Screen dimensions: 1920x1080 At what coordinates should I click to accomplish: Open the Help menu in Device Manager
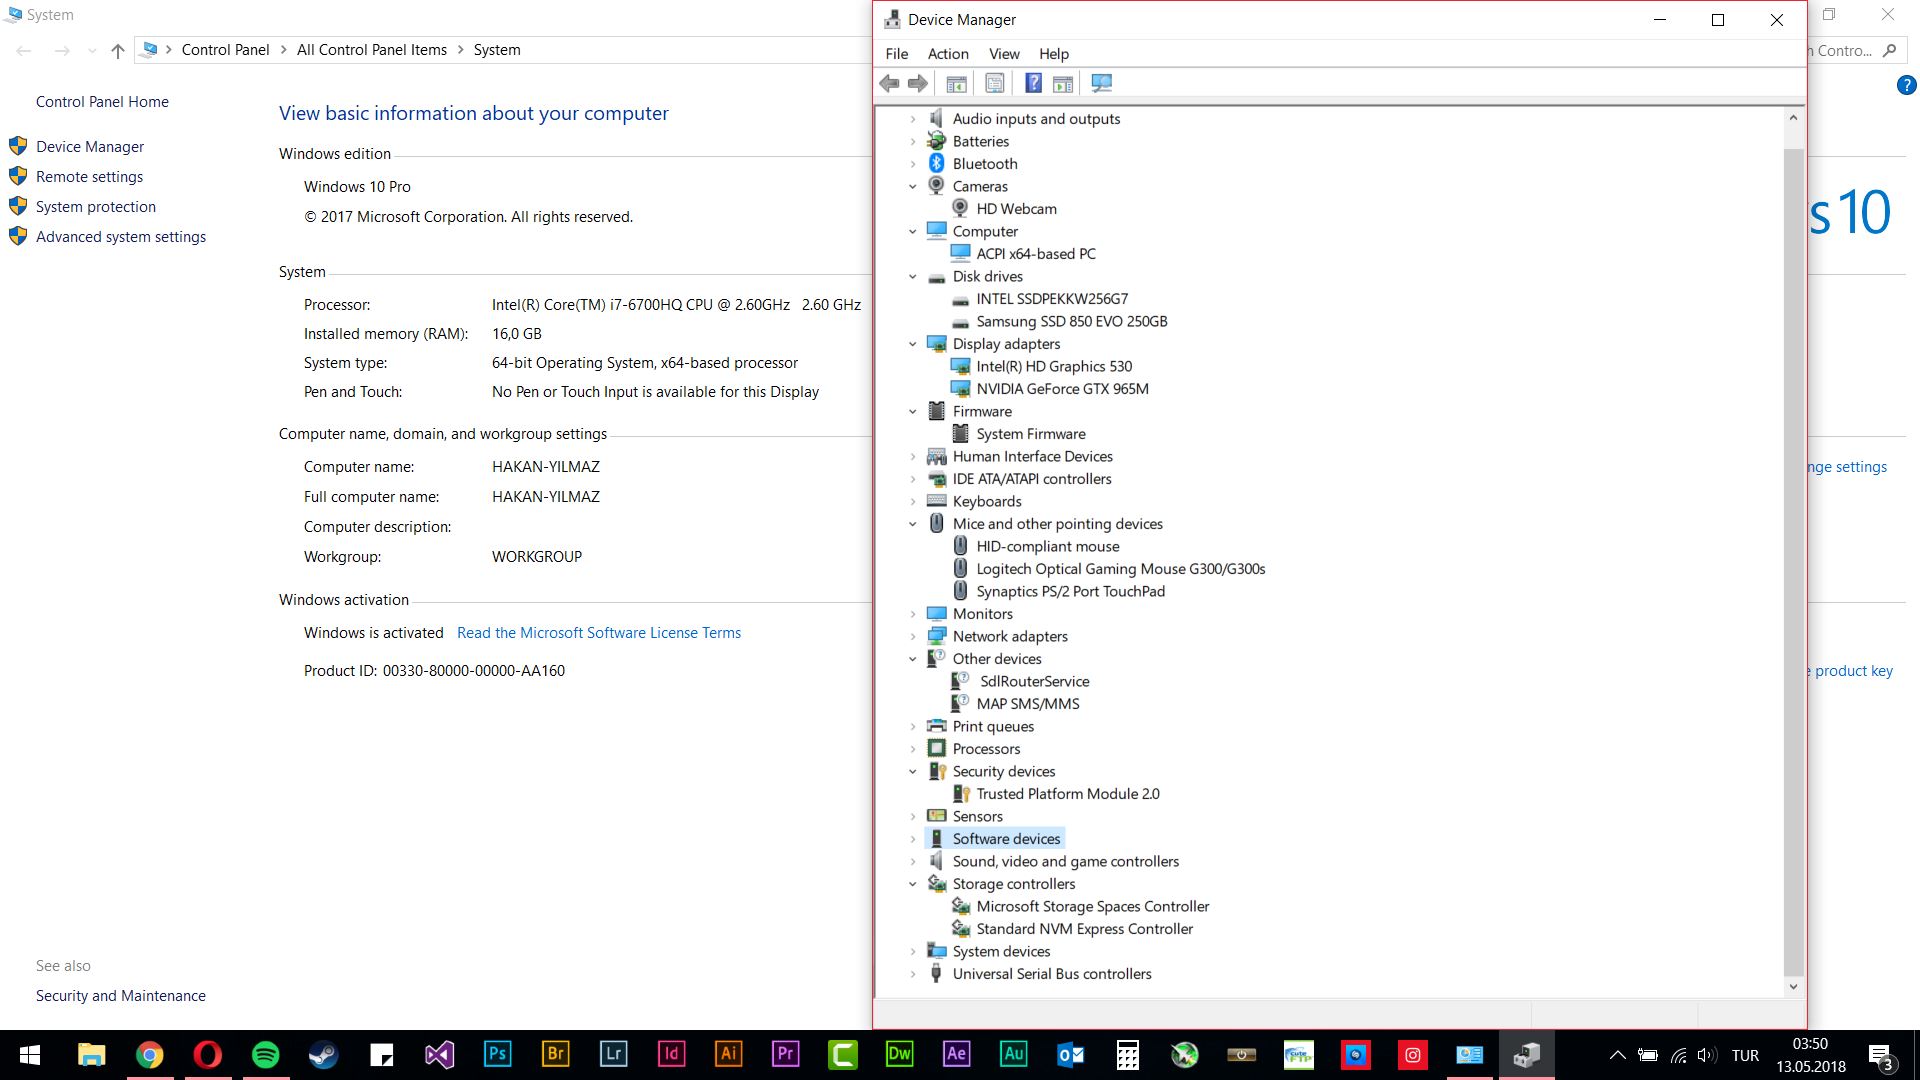1053,54
